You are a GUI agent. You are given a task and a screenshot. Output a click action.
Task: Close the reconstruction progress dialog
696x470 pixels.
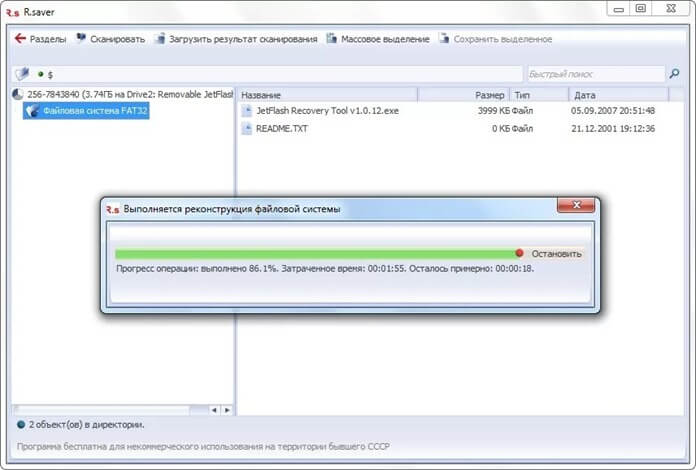tap(576, 205)
